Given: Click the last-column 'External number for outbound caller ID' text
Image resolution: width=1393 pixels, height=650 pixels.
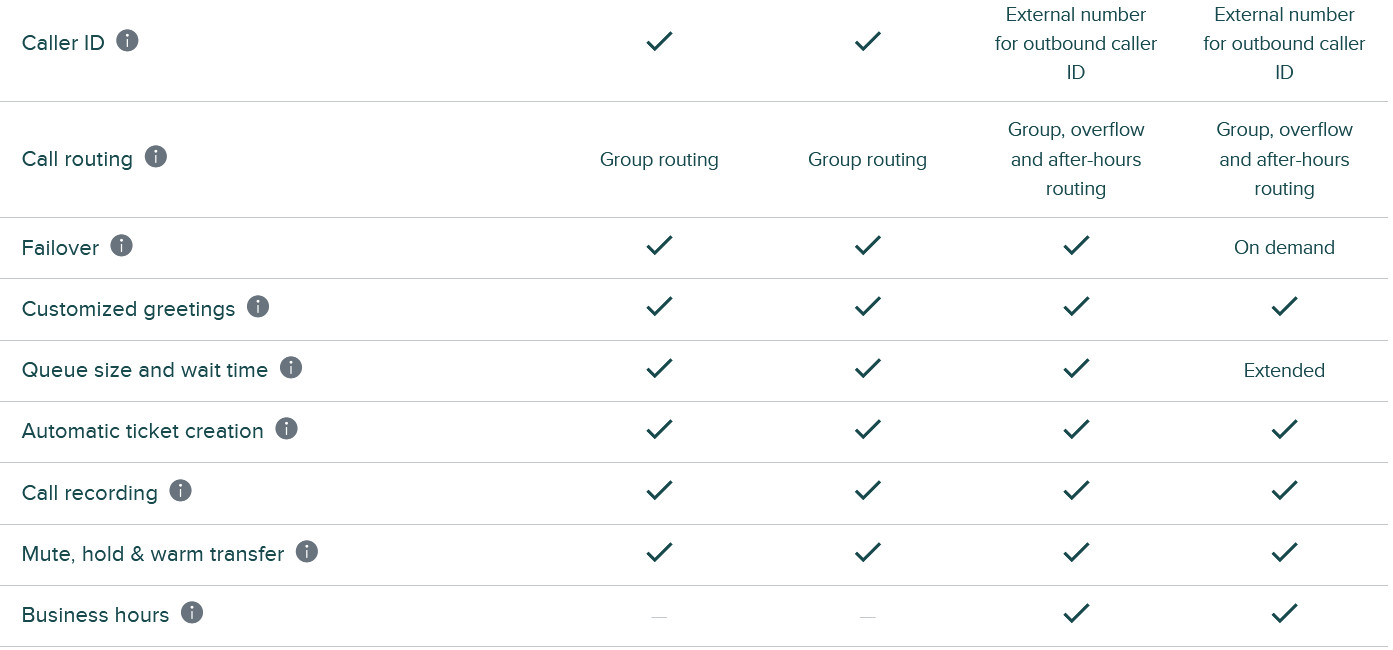Looking at the screenshot, I should pos(1284,43).
